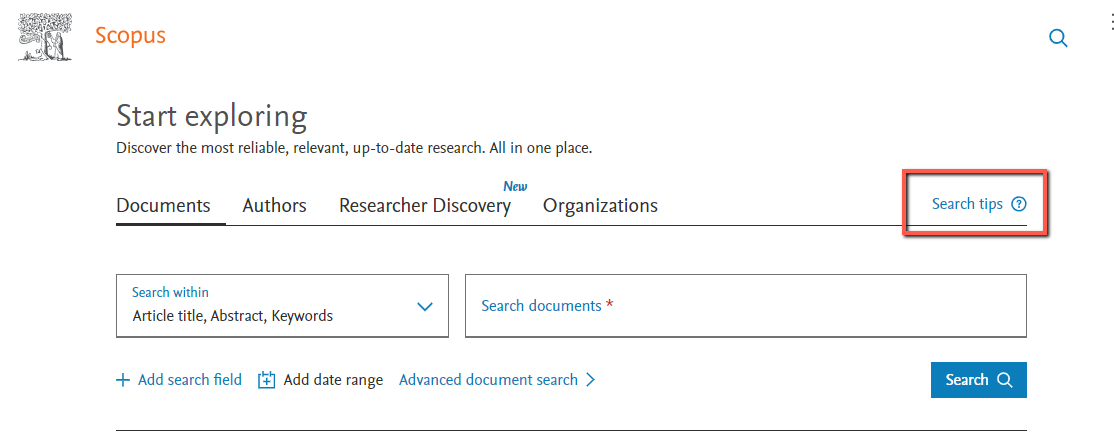Screen dimensions: 1114x446
Task: Click the magnifier icon inside the Search button
Action: [1005, 380]
